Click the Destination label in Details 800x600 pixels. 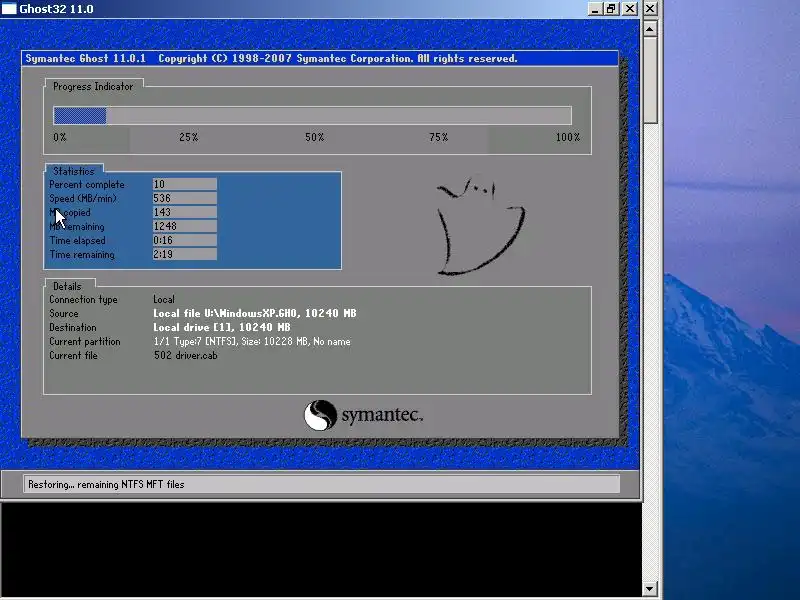tap(72, 328)
